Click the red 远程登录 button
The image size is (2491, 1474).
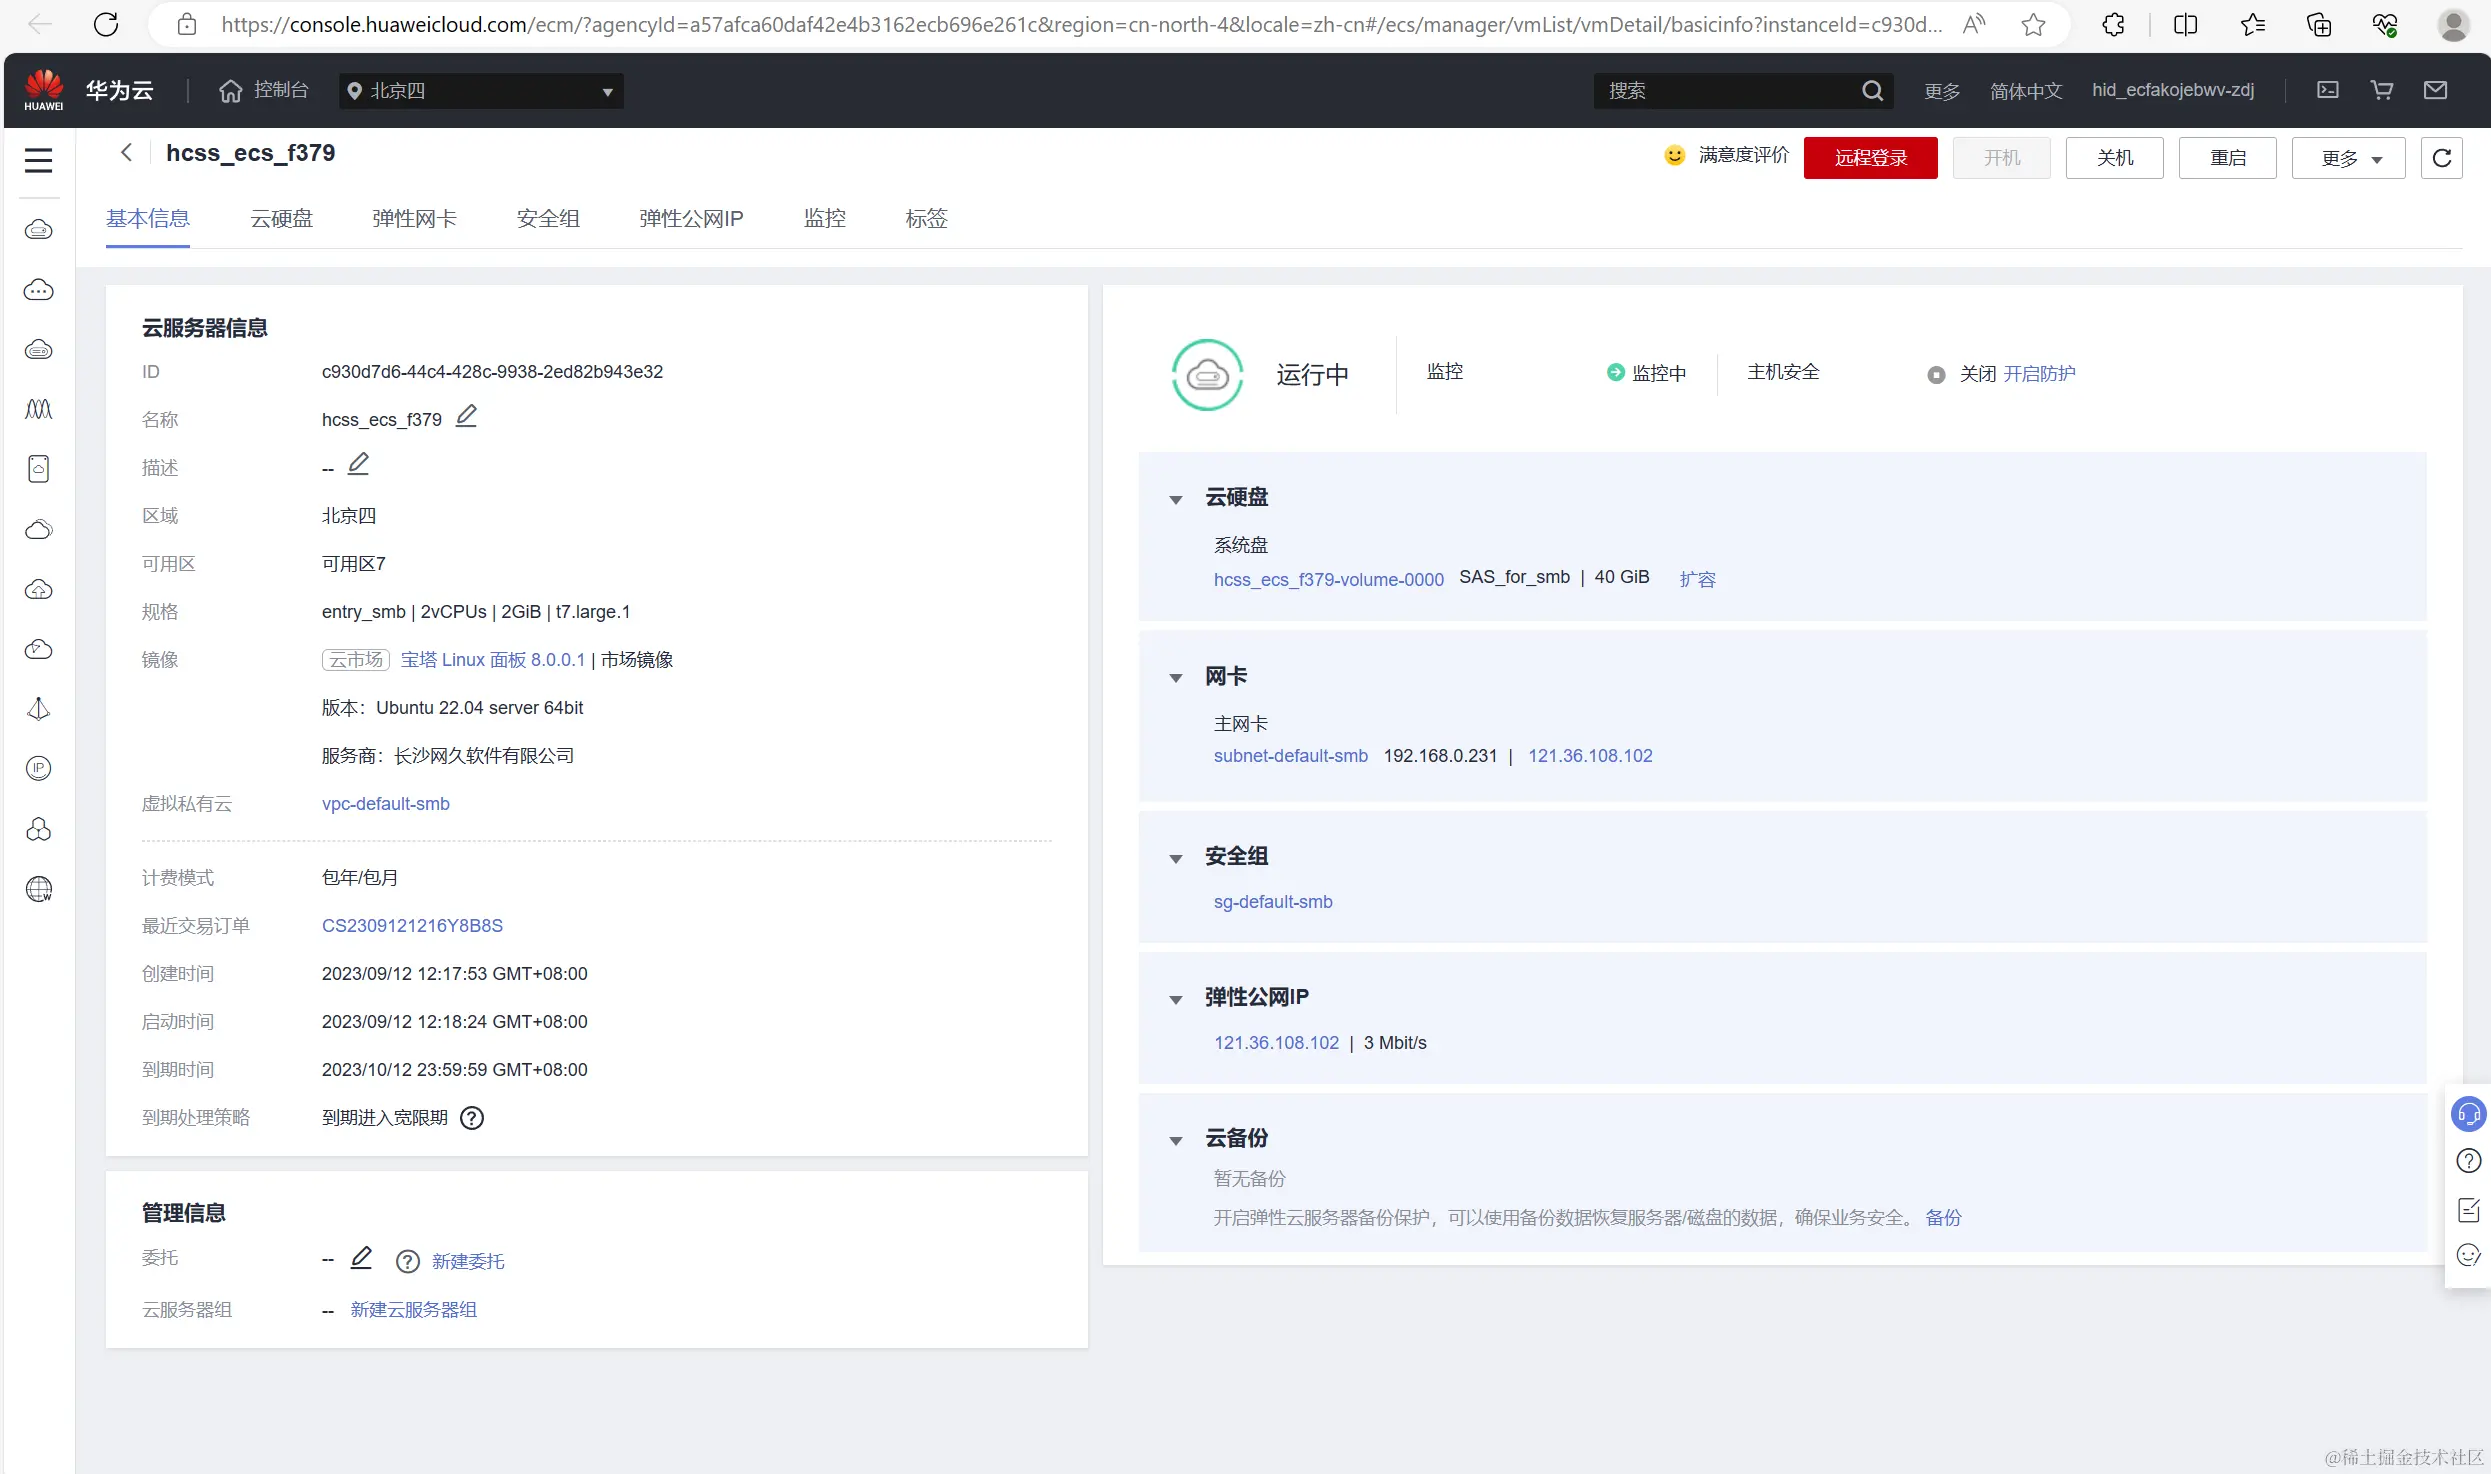[1870, 158]
